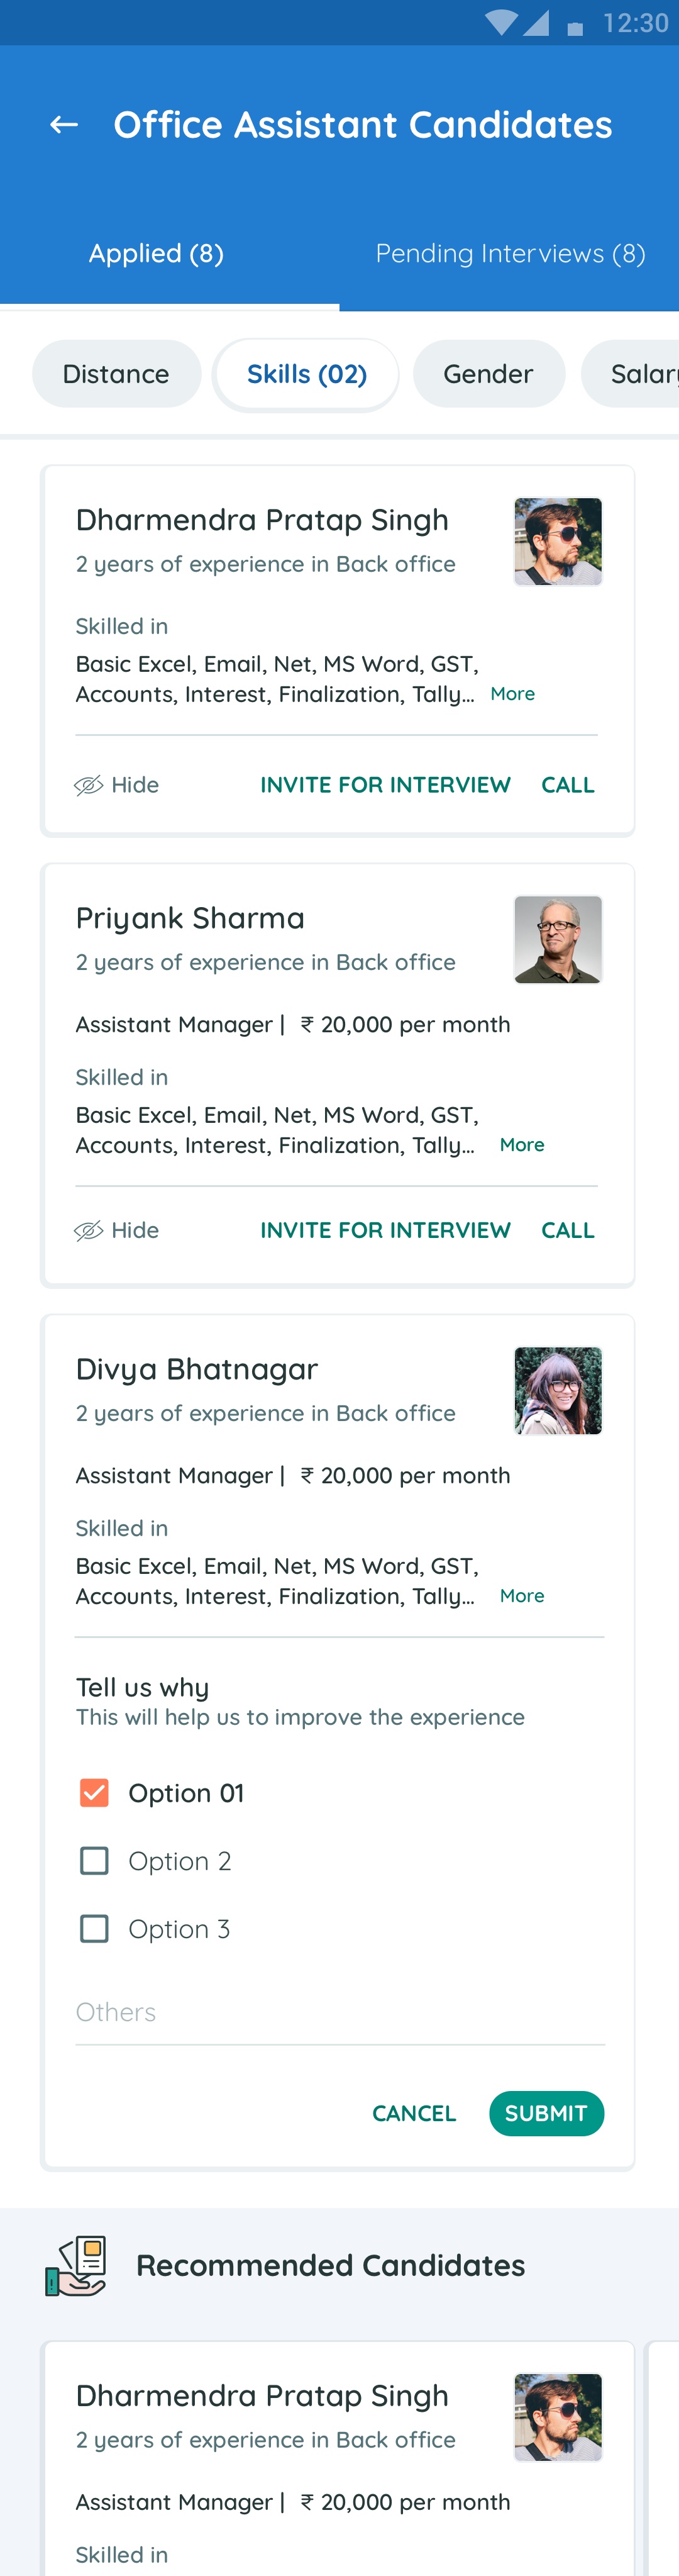Select the Applied (8) tab

(x=156, y=254)
